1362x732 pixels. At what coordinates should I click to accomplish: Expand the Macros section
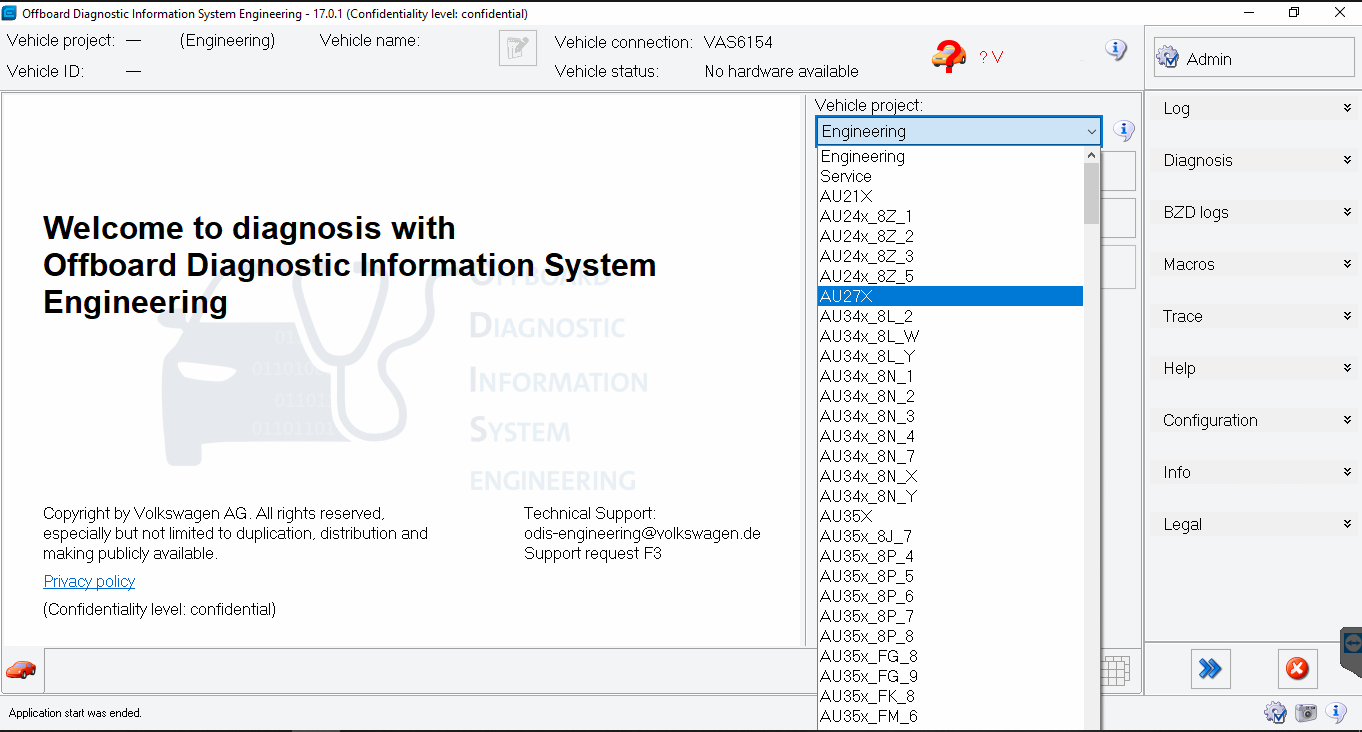[x=1255, y=264]
